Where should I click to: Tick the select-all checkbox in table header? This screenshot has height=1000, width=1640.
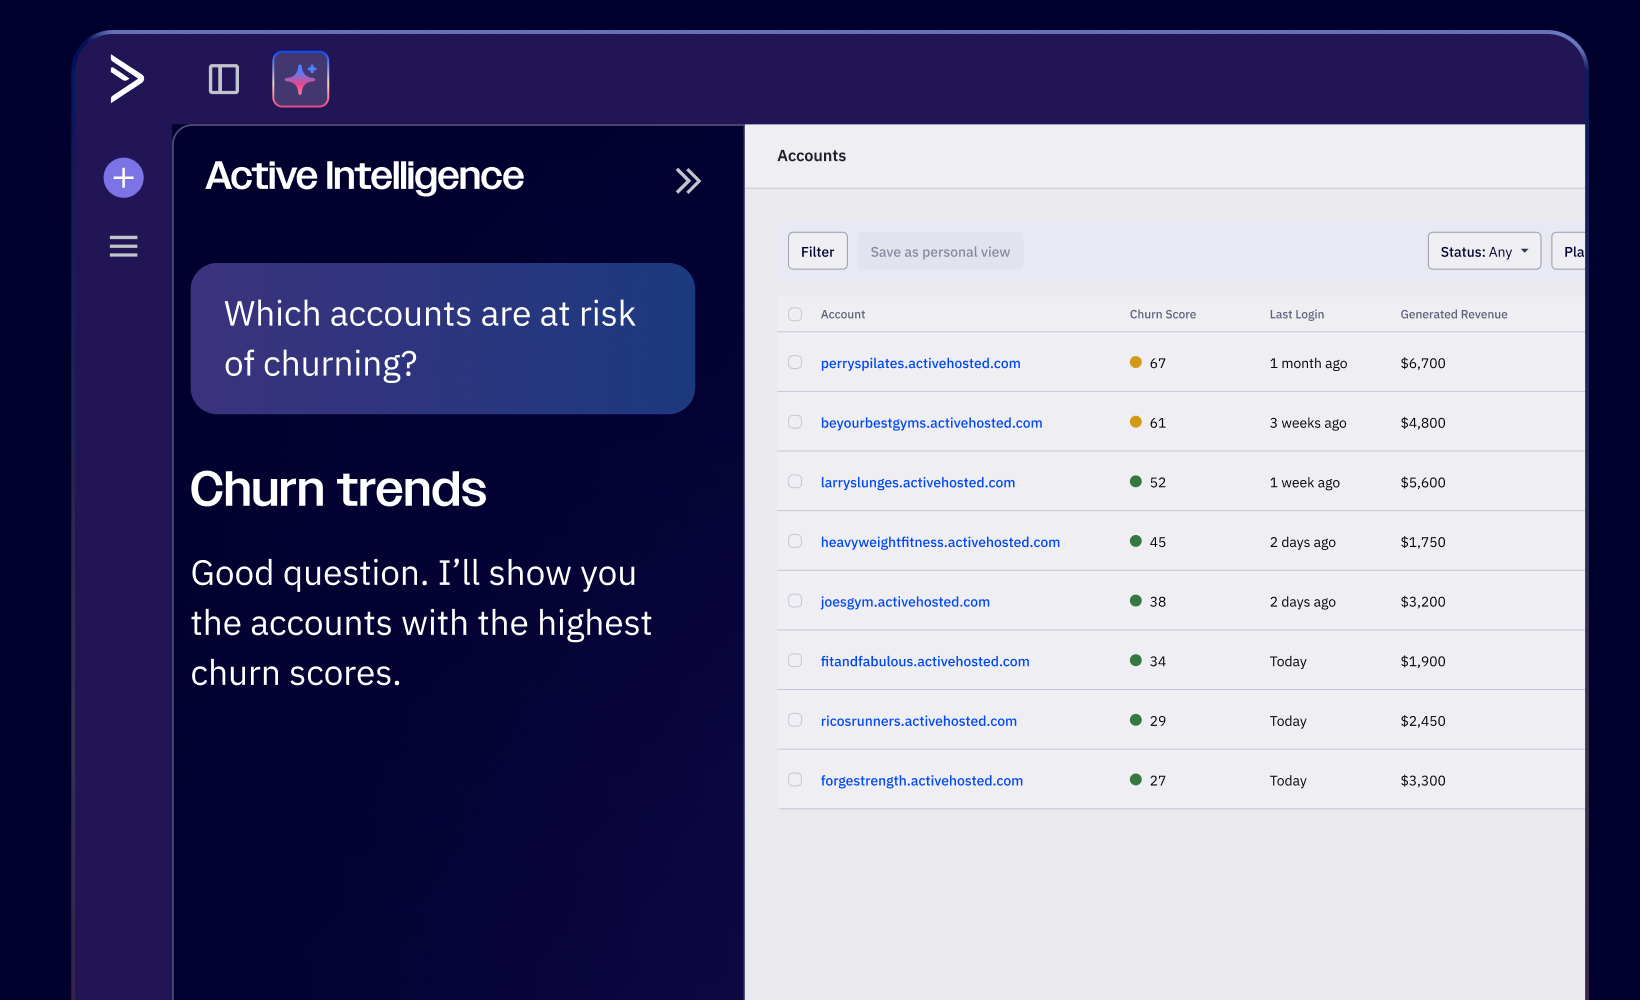tap(795, 314)
